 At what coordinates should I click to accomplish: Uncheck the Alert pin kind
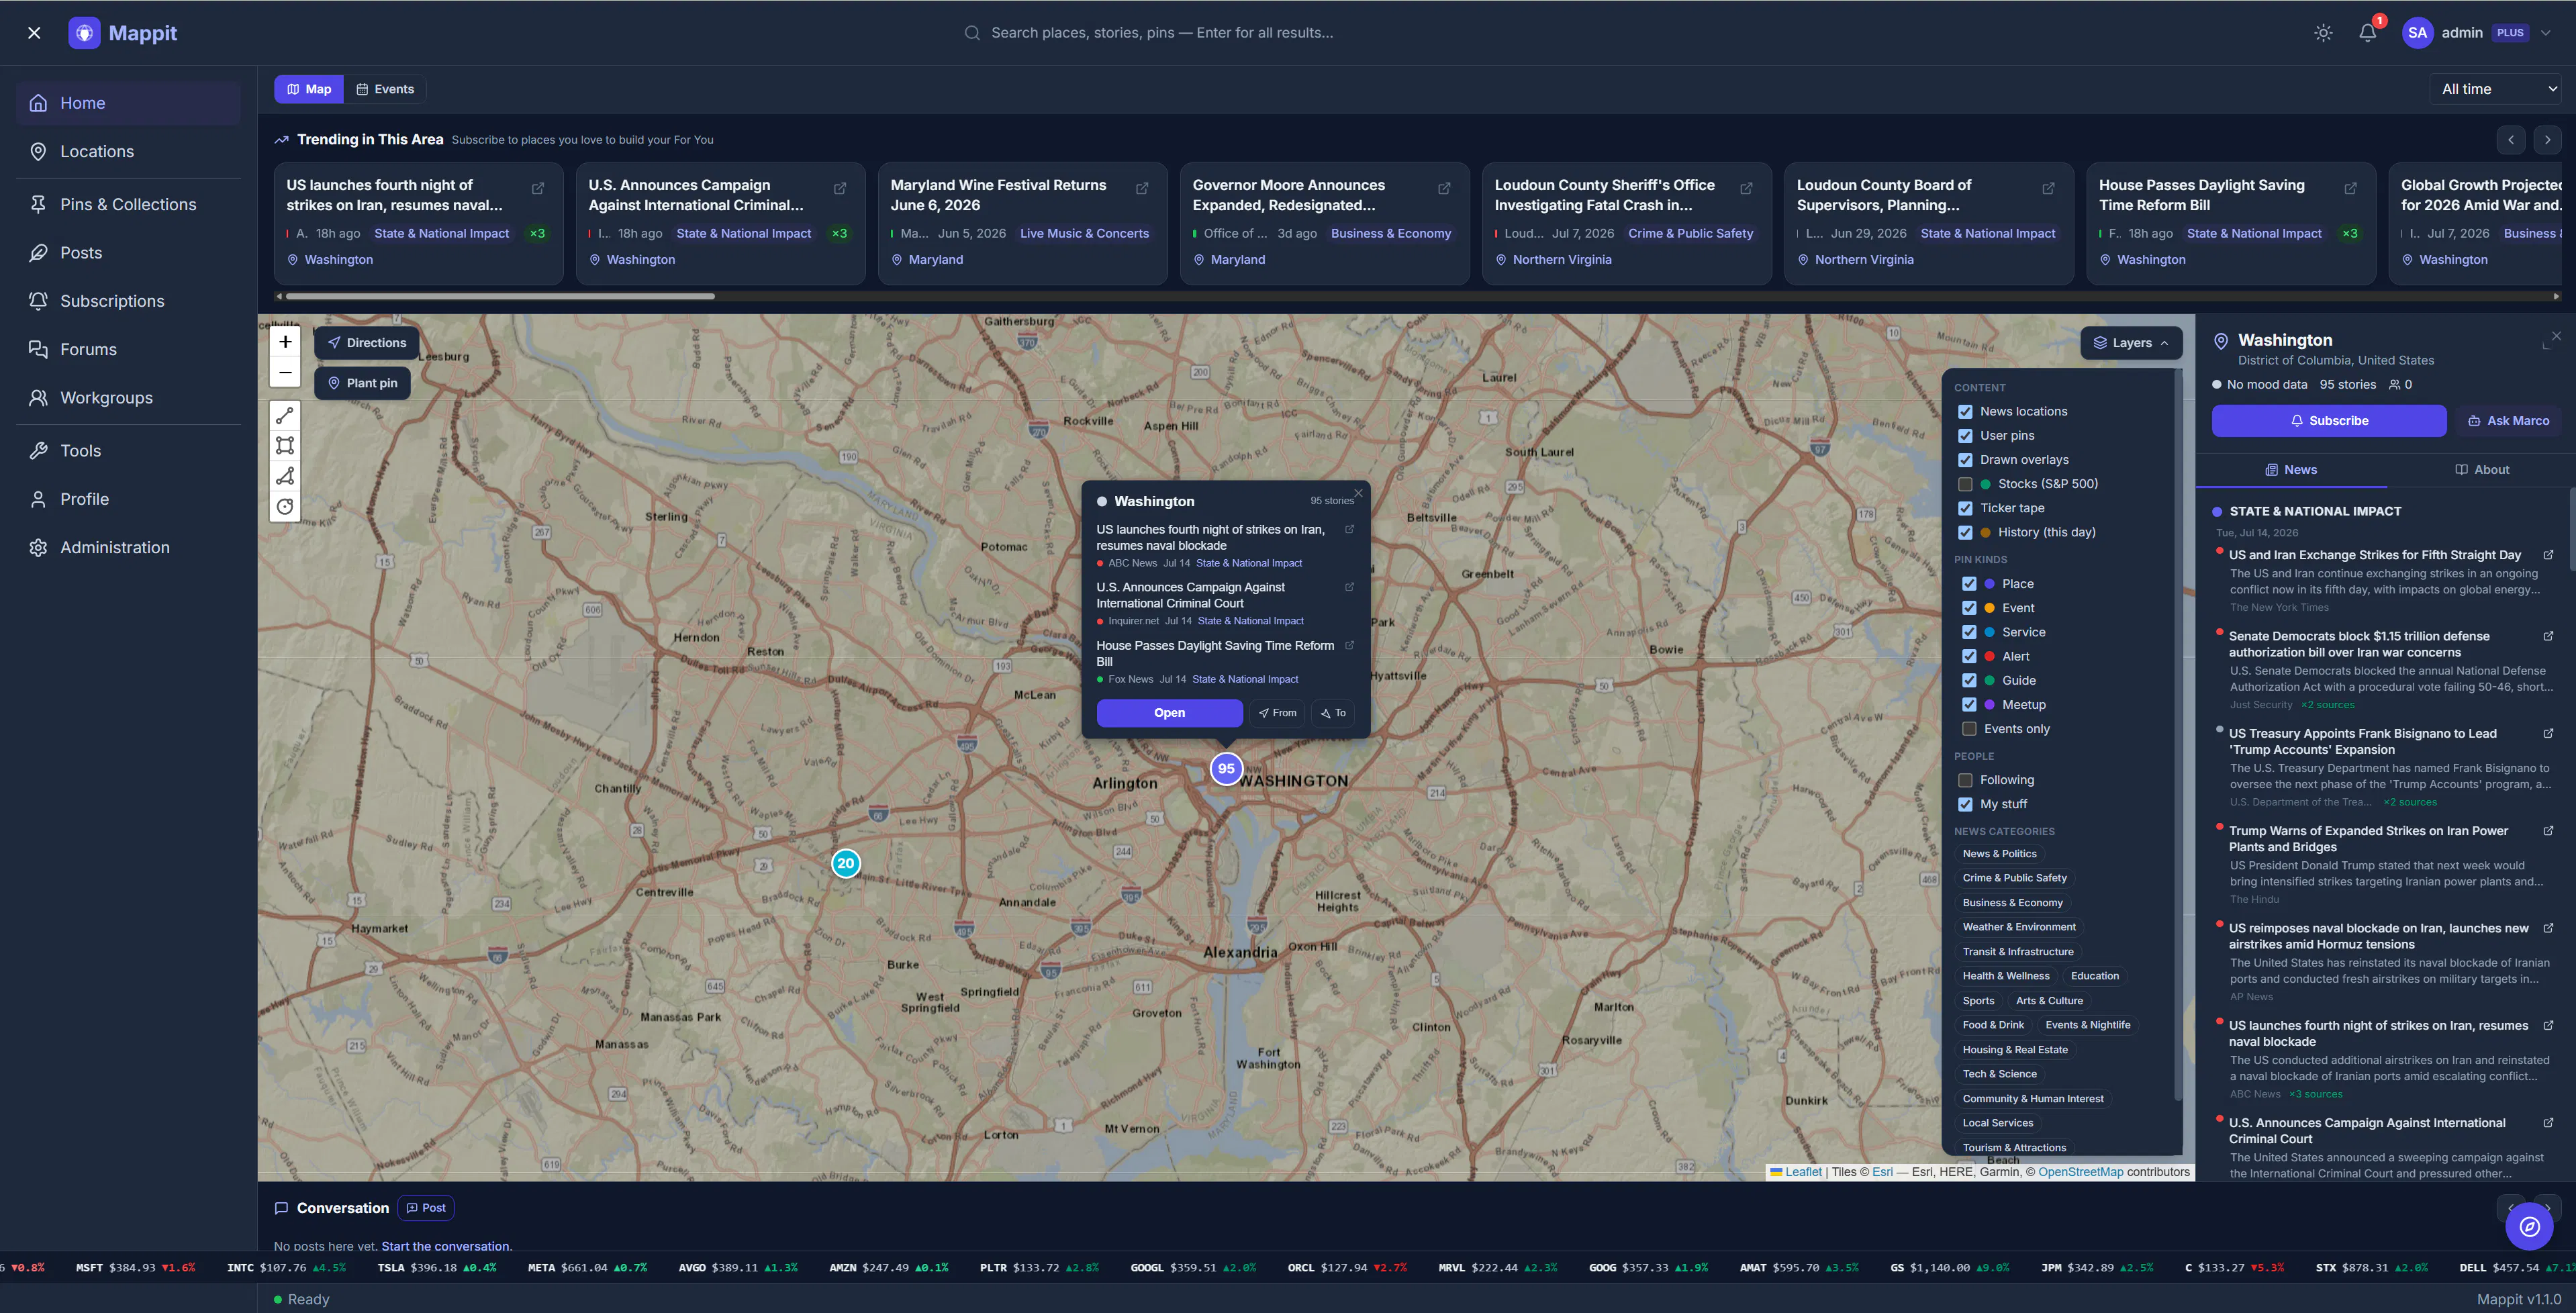(1969, 656)
